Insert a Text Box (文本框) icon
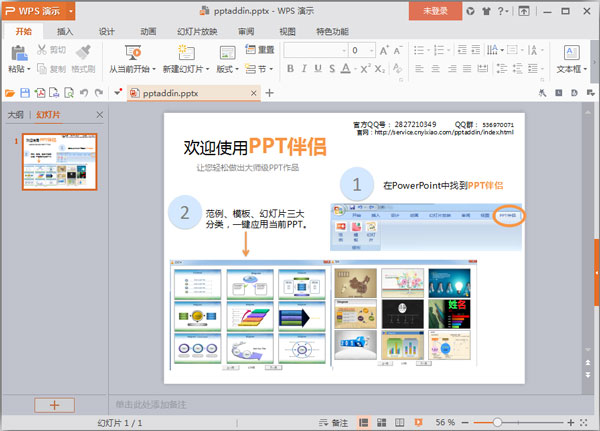 point(571,52)
